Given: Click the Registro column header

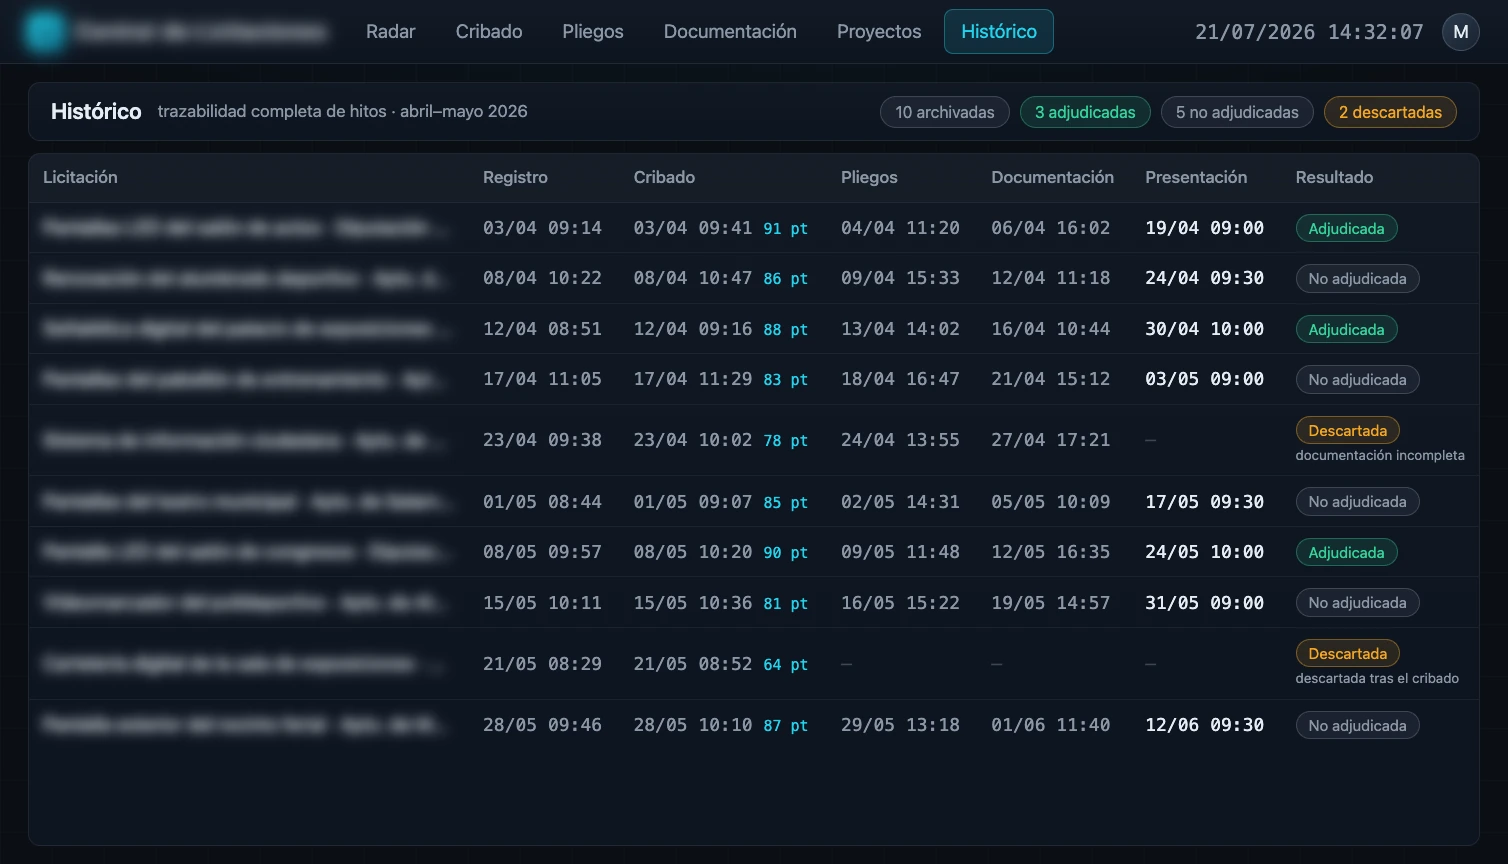Looking at the screenshot, I should pos(515,177).
